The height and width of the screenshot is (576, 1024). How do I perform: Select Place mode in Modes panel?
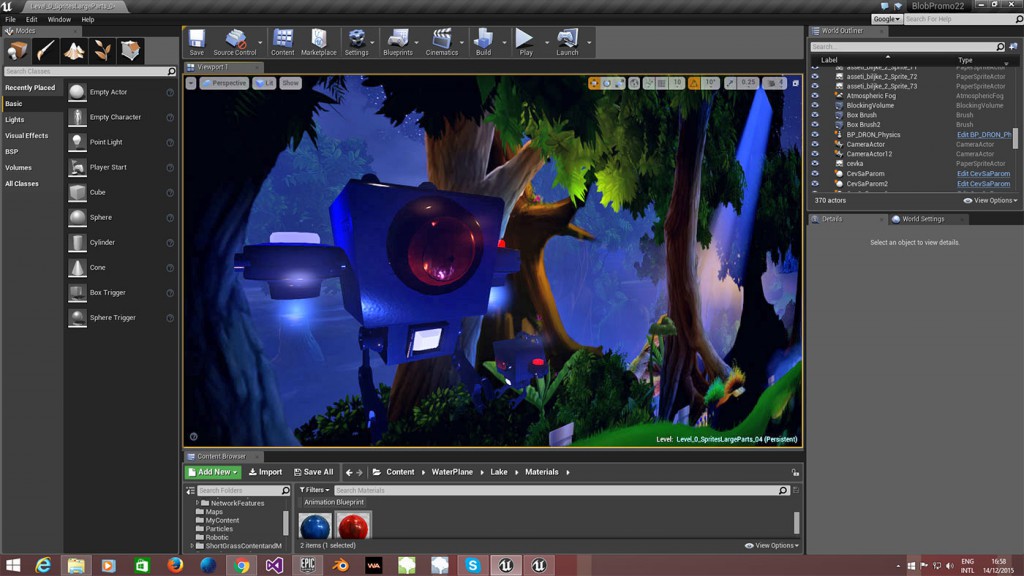tap(17, 50)
